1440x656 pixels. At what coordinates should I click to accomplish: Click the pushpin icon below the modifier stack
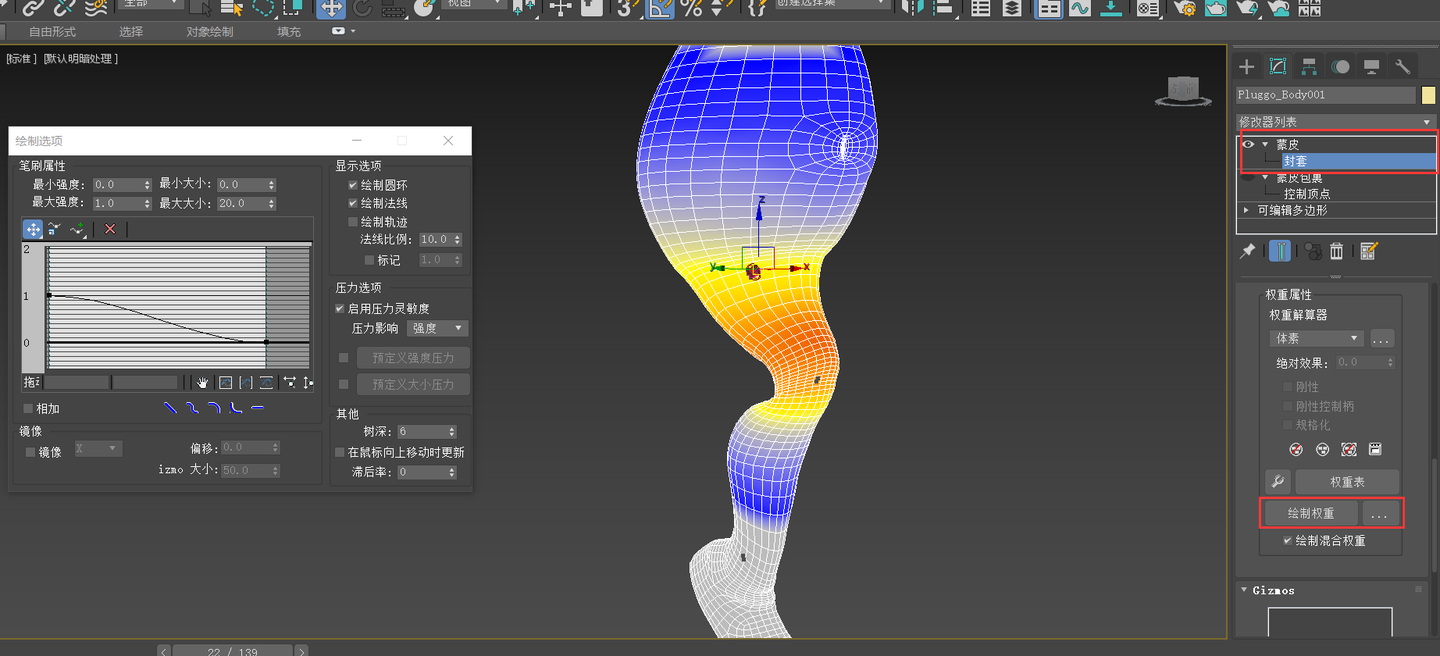click(1247, 251)
